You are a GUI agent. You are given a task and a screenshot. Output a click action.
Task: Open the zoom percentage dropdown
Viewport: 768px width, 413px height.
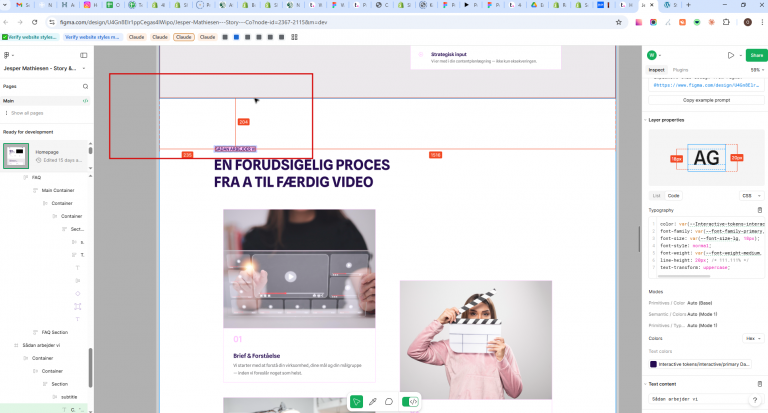point(757,70)
